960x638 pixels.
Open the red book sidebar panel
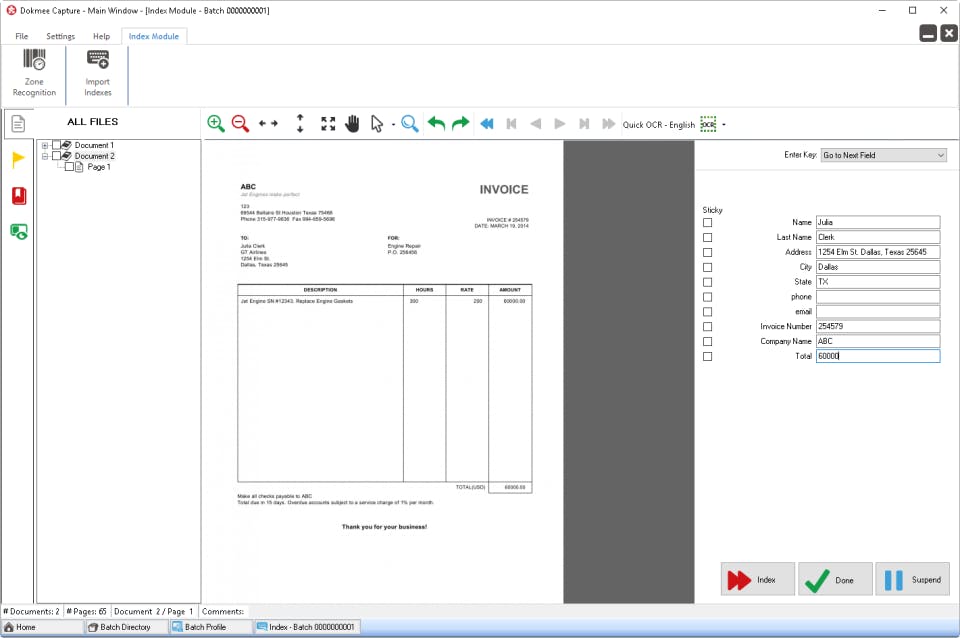tap(19, 196)
